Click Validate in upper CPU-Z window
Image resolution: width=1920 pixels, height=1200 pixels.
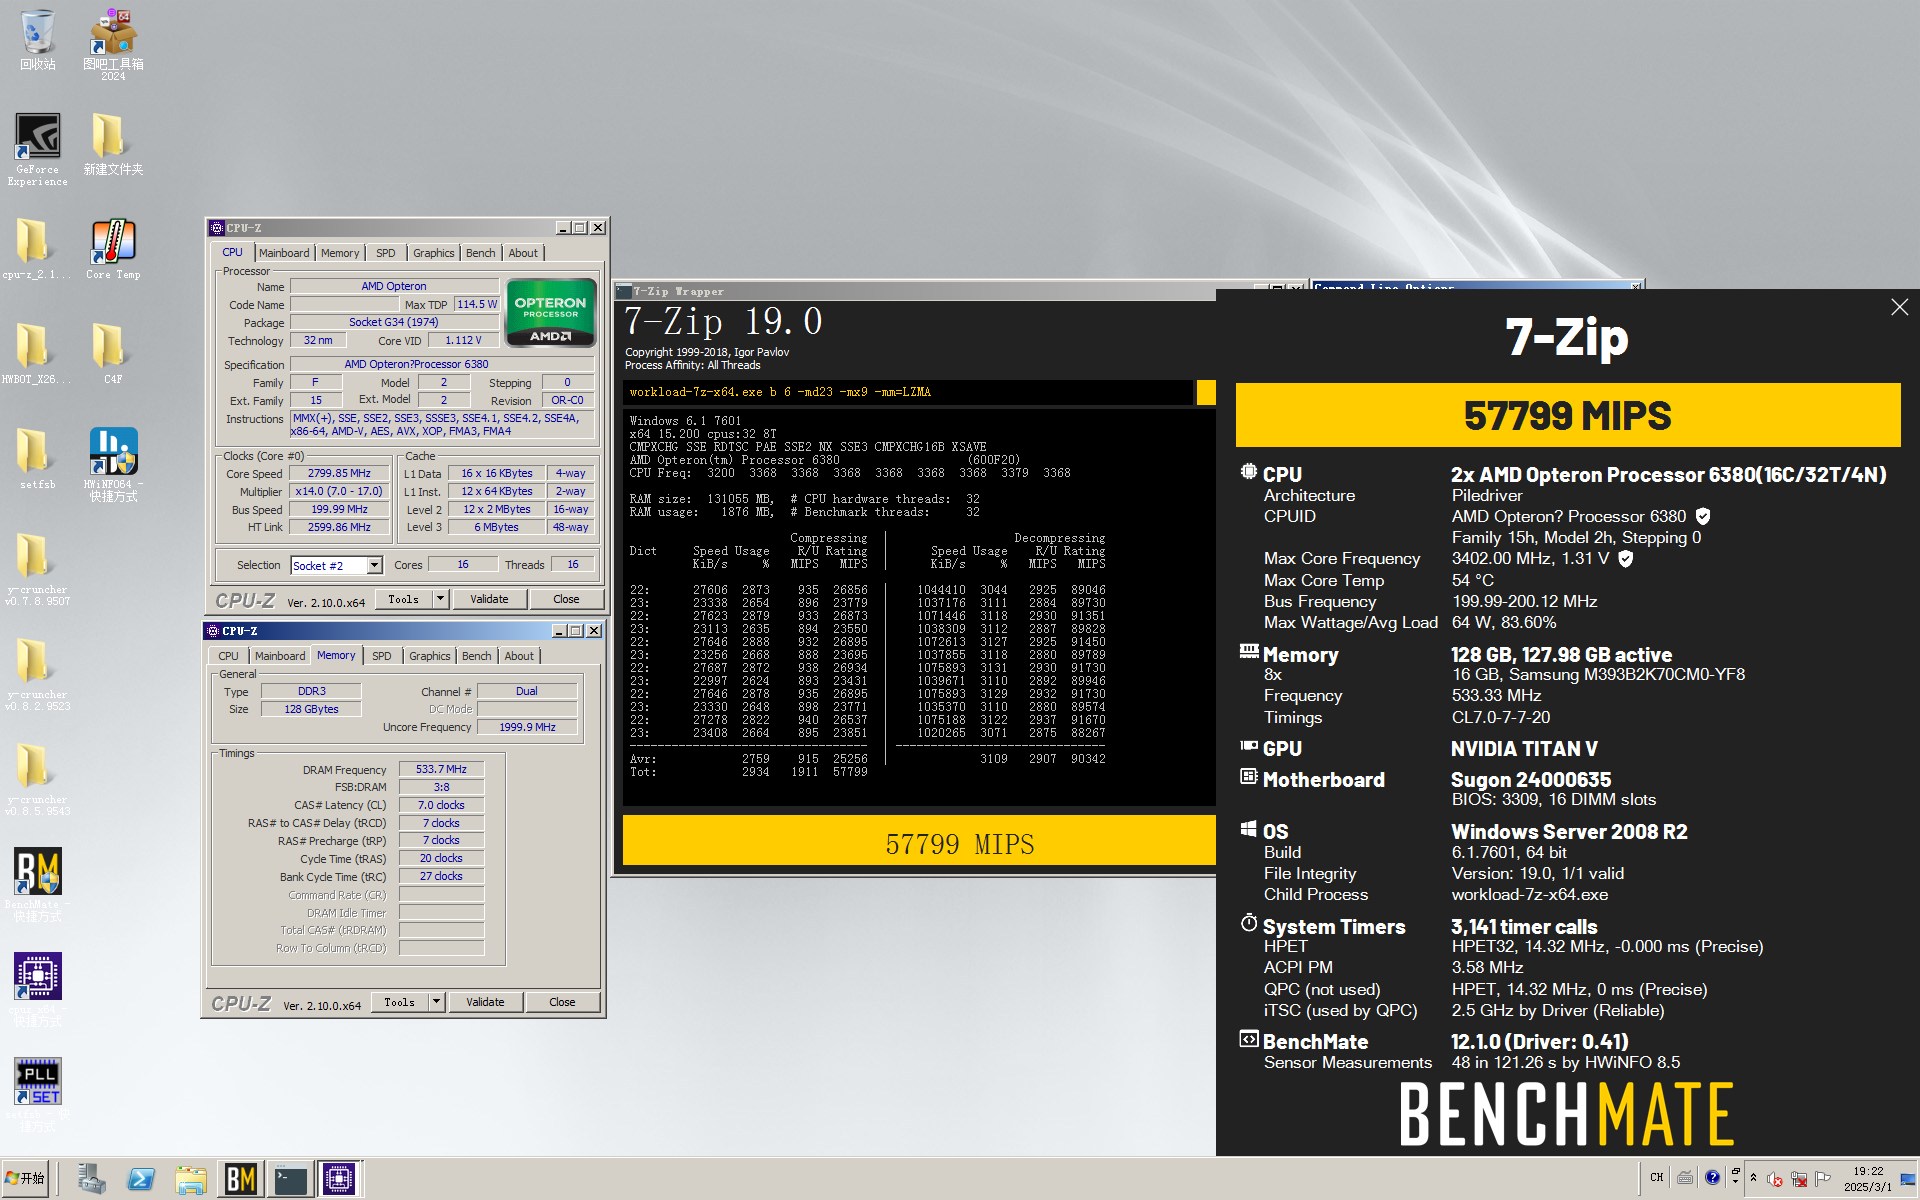(x=489, y=599)
